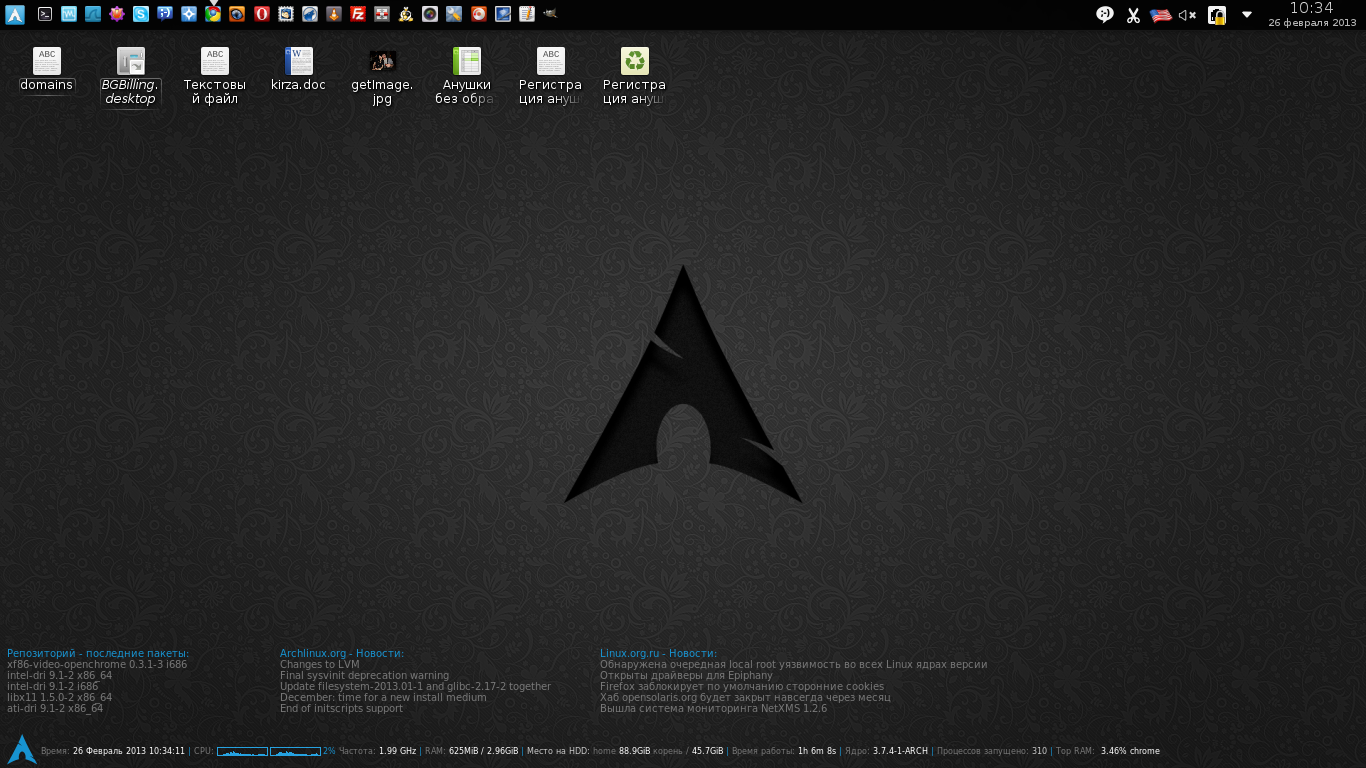Open the network padlock tray icon
This screenshot has height=768, width=1366.
coord(1217,15)
